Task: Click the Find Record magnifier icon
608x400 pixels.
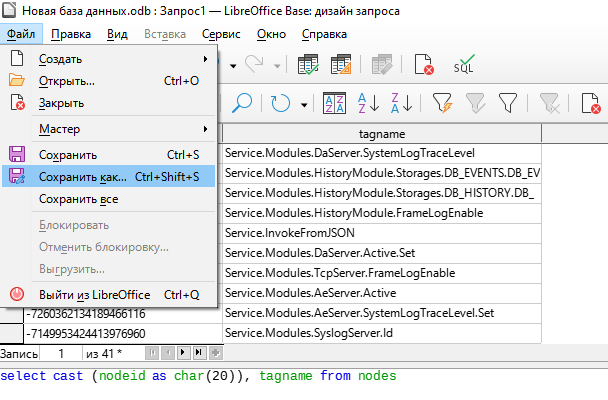Action: pyautogui.click(x=242, y=104)
